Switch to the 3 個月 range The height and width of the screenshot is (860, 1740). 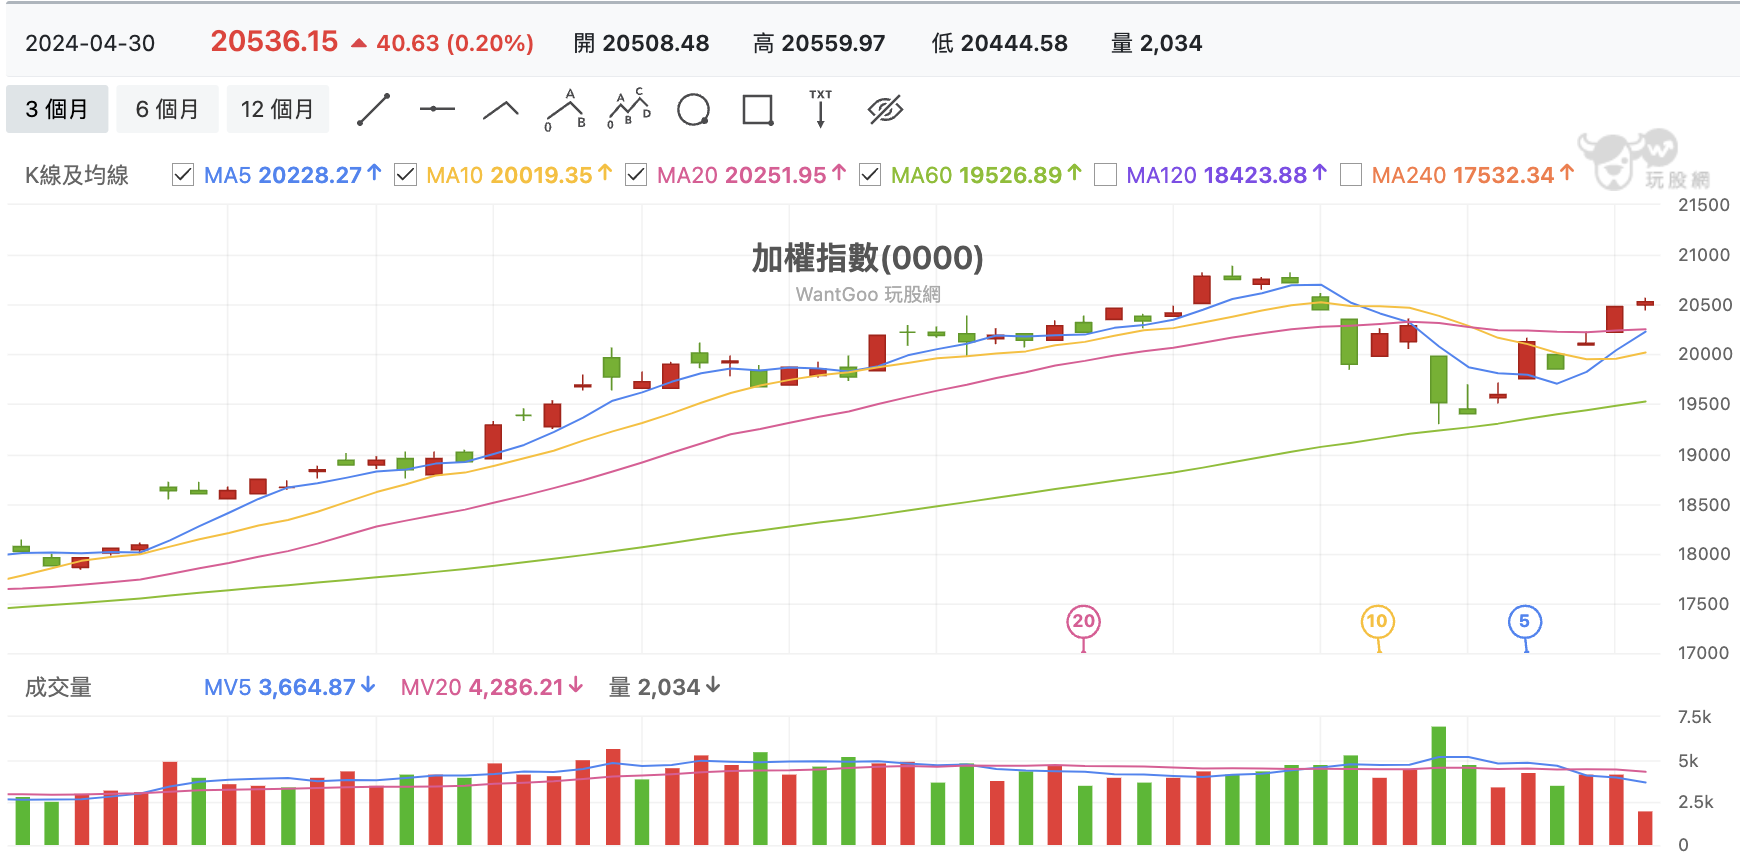coord(57,109)
